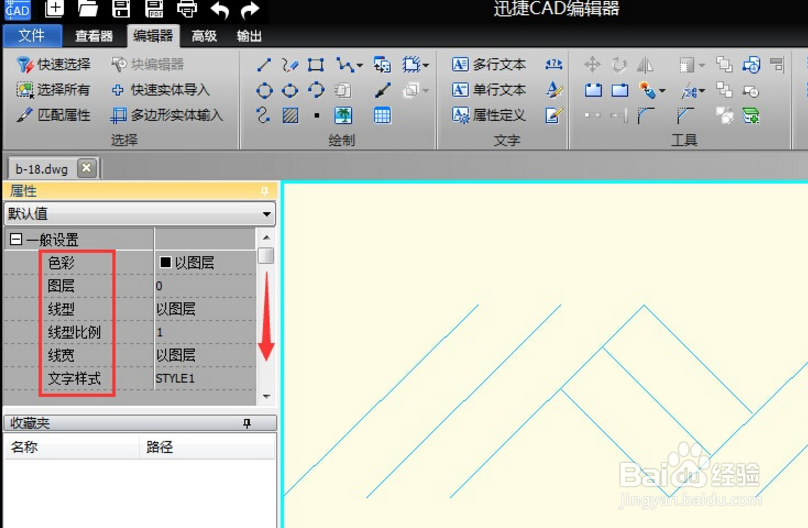Click the black color swatch for 色彩
Screen dimensions: 808x528
(165, 262)
